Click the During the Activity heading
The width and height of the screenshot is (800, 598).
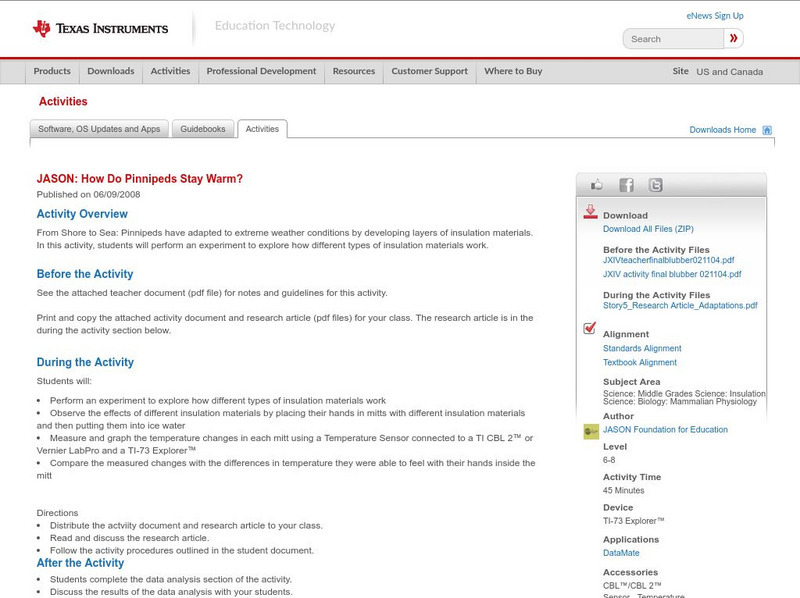point(85,362)
